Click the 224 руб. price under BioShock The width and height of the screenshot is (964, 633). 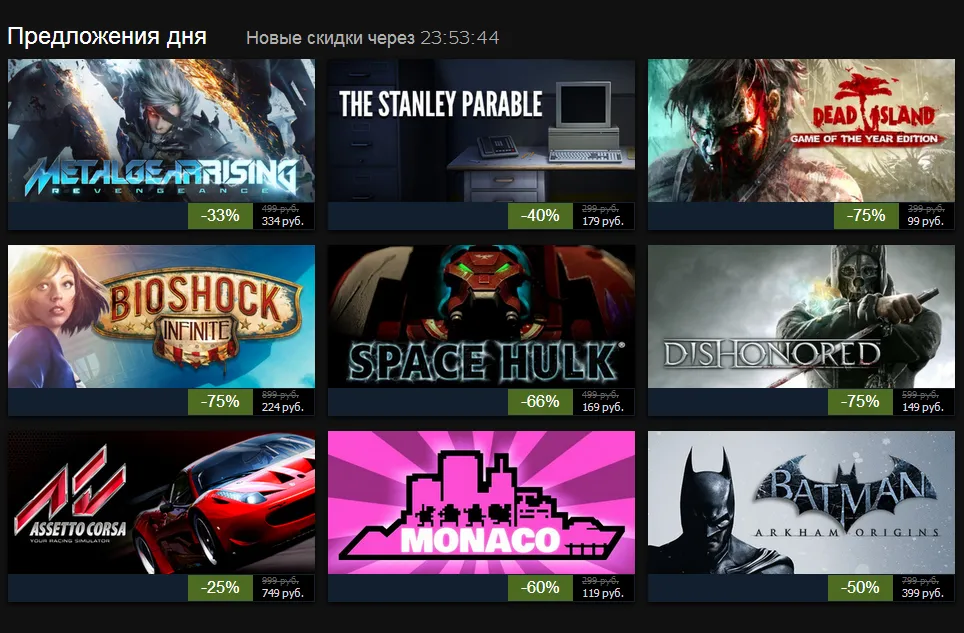coord(283,407)
